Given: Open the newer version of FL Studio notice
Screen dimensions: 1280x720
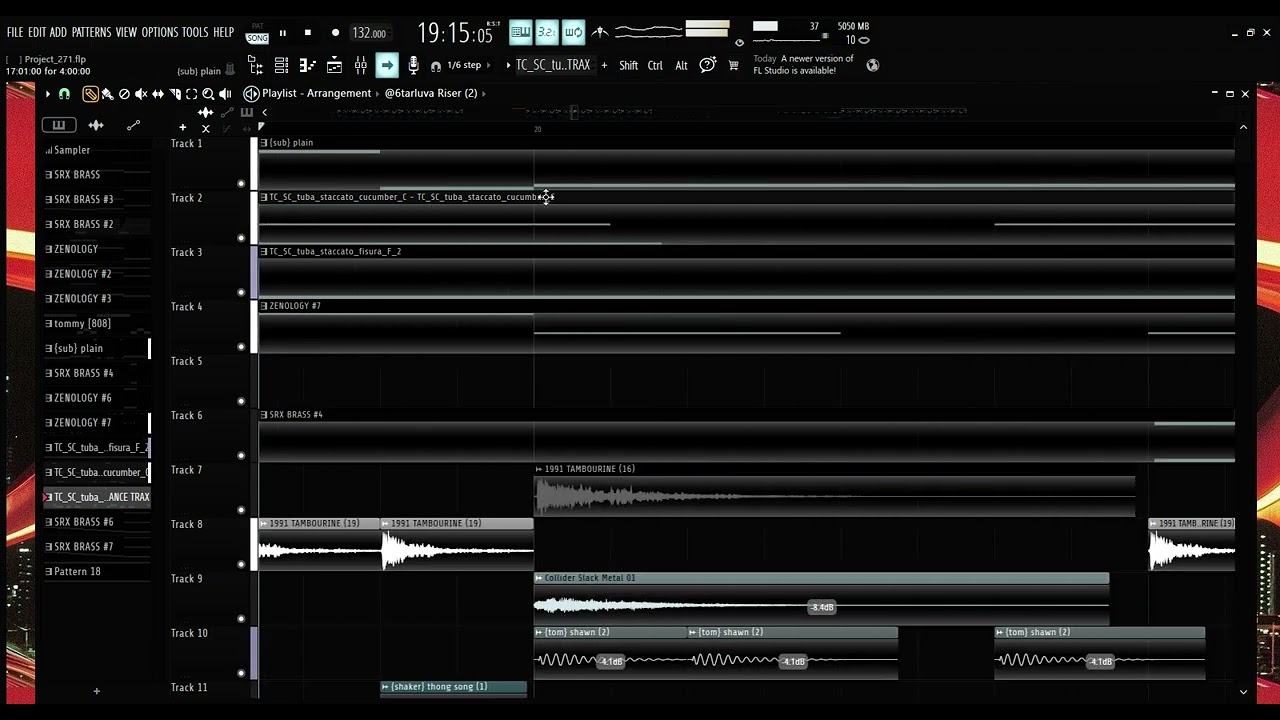Looking at the screenshot, I should pyautogui.click(x=804, y=65).
